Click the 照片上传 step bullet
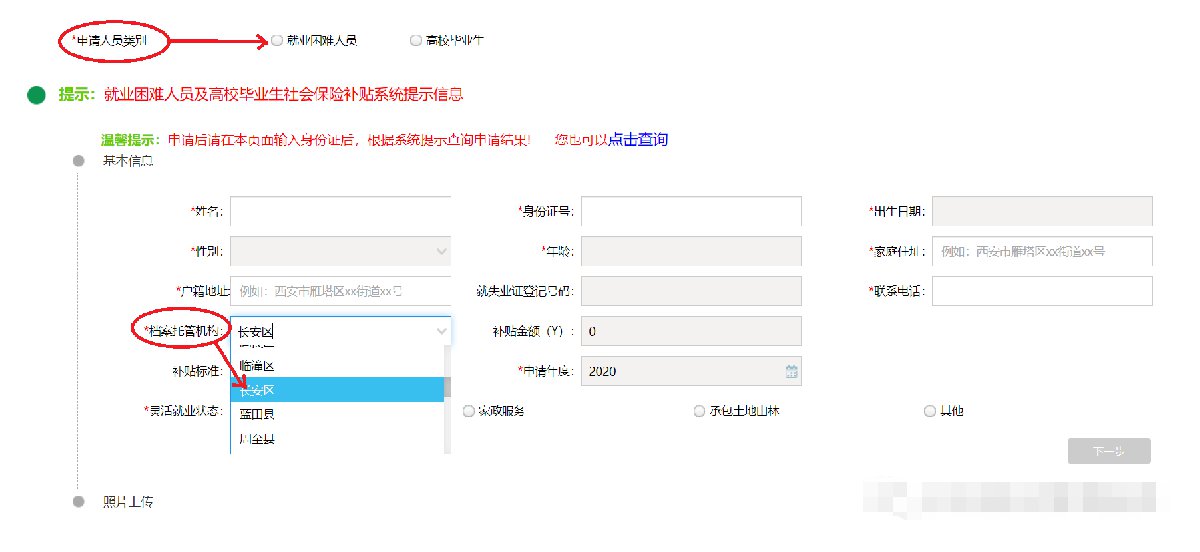Image resolution: width=1200 pixels, height=552 pixels. pos(78,501)
